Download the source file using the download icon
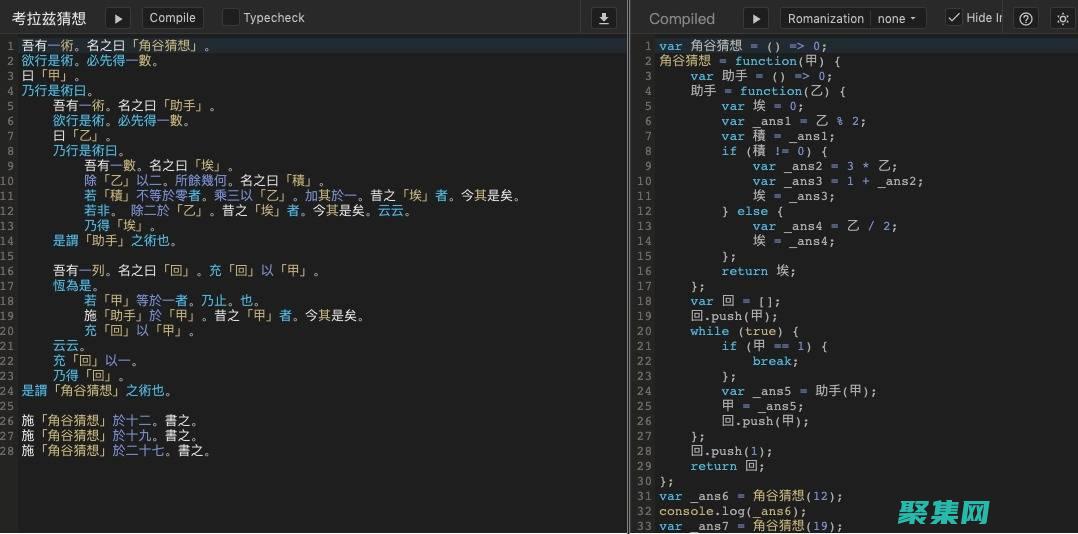The height and width of the screenshot is (534, 1078). tap(604, 18)
